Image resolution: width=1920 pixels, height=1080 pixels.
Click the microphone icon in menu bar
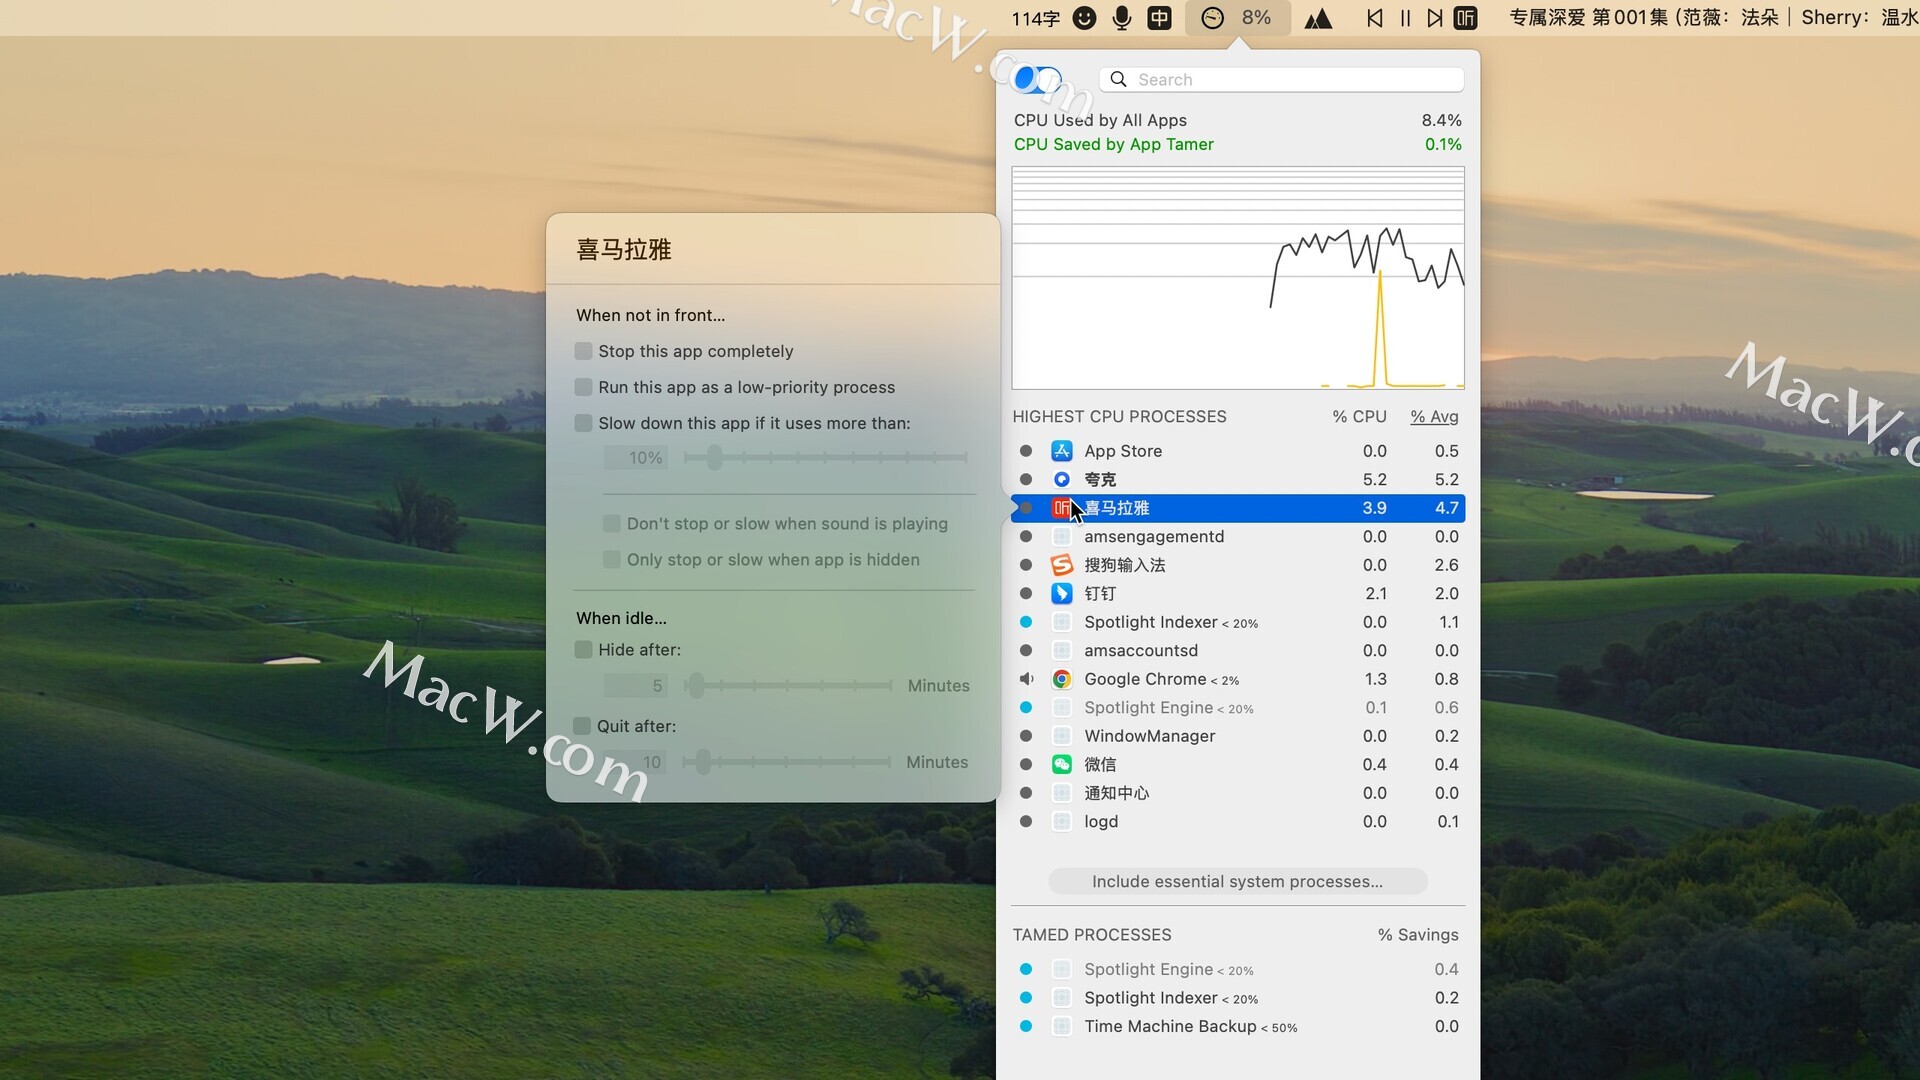1122,18
